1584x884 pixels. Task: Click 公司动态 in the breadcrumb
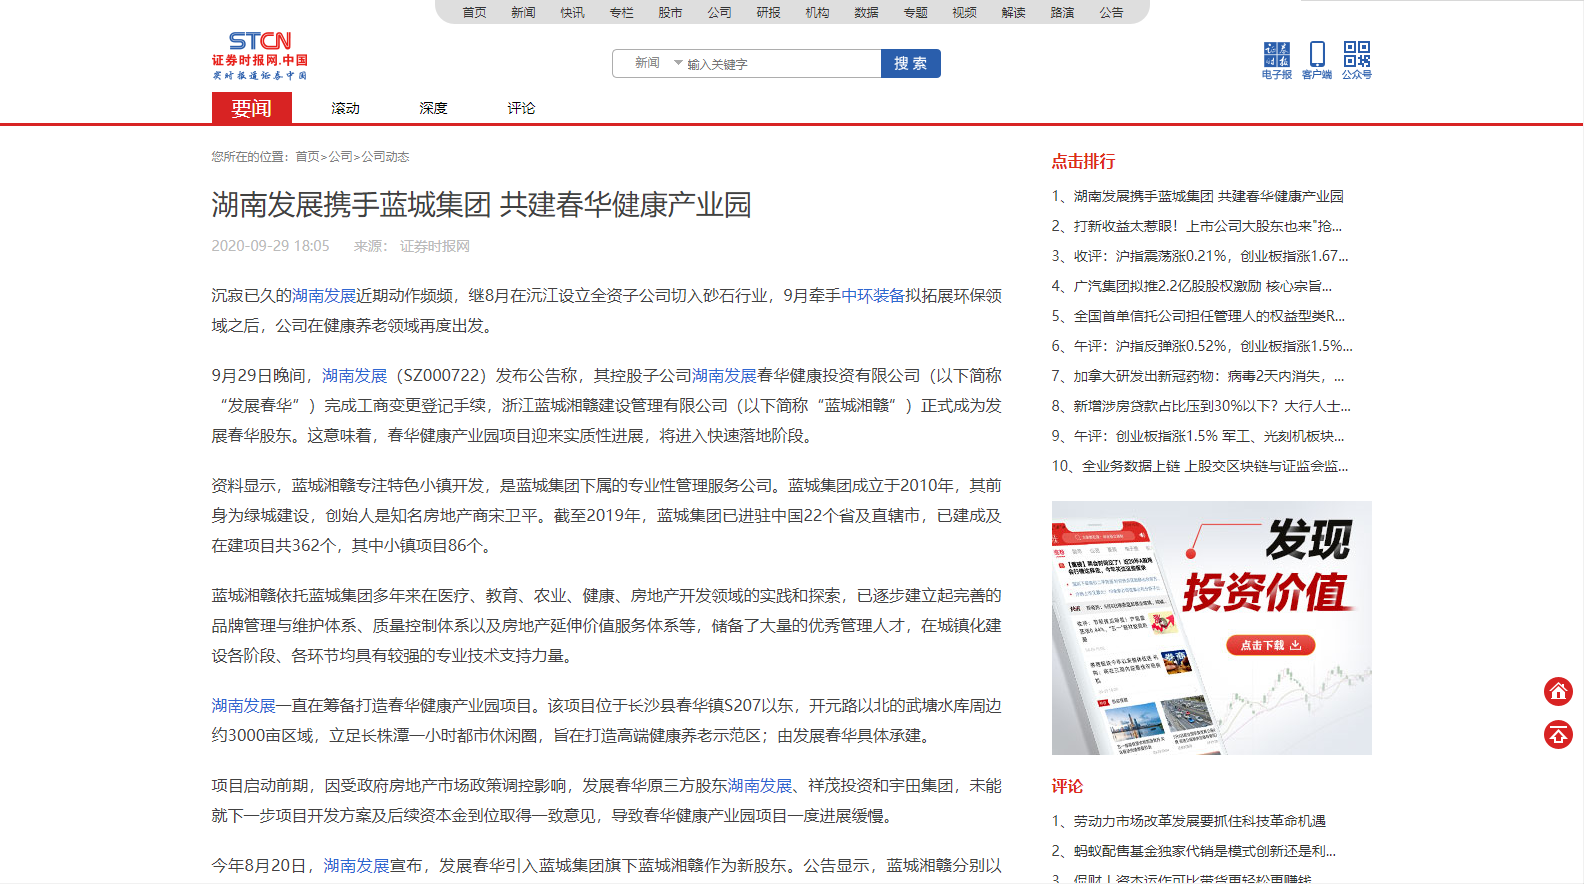[x=385, y=157]
